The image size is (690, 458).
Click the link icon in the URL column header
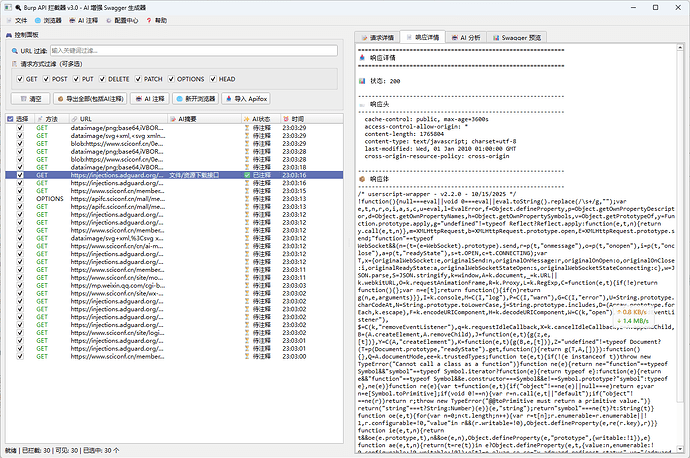(74, 119)
